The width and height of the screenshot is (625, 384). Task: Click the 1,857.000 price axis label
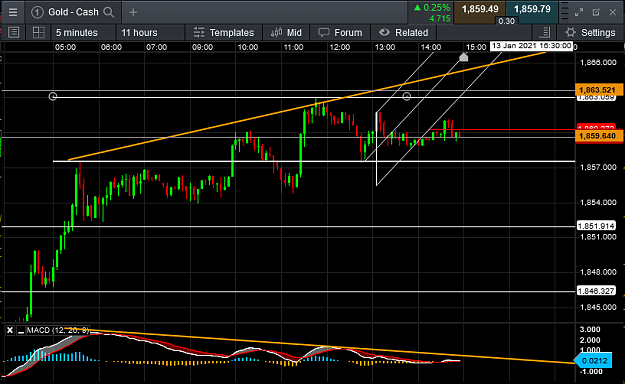click(598, 167)
